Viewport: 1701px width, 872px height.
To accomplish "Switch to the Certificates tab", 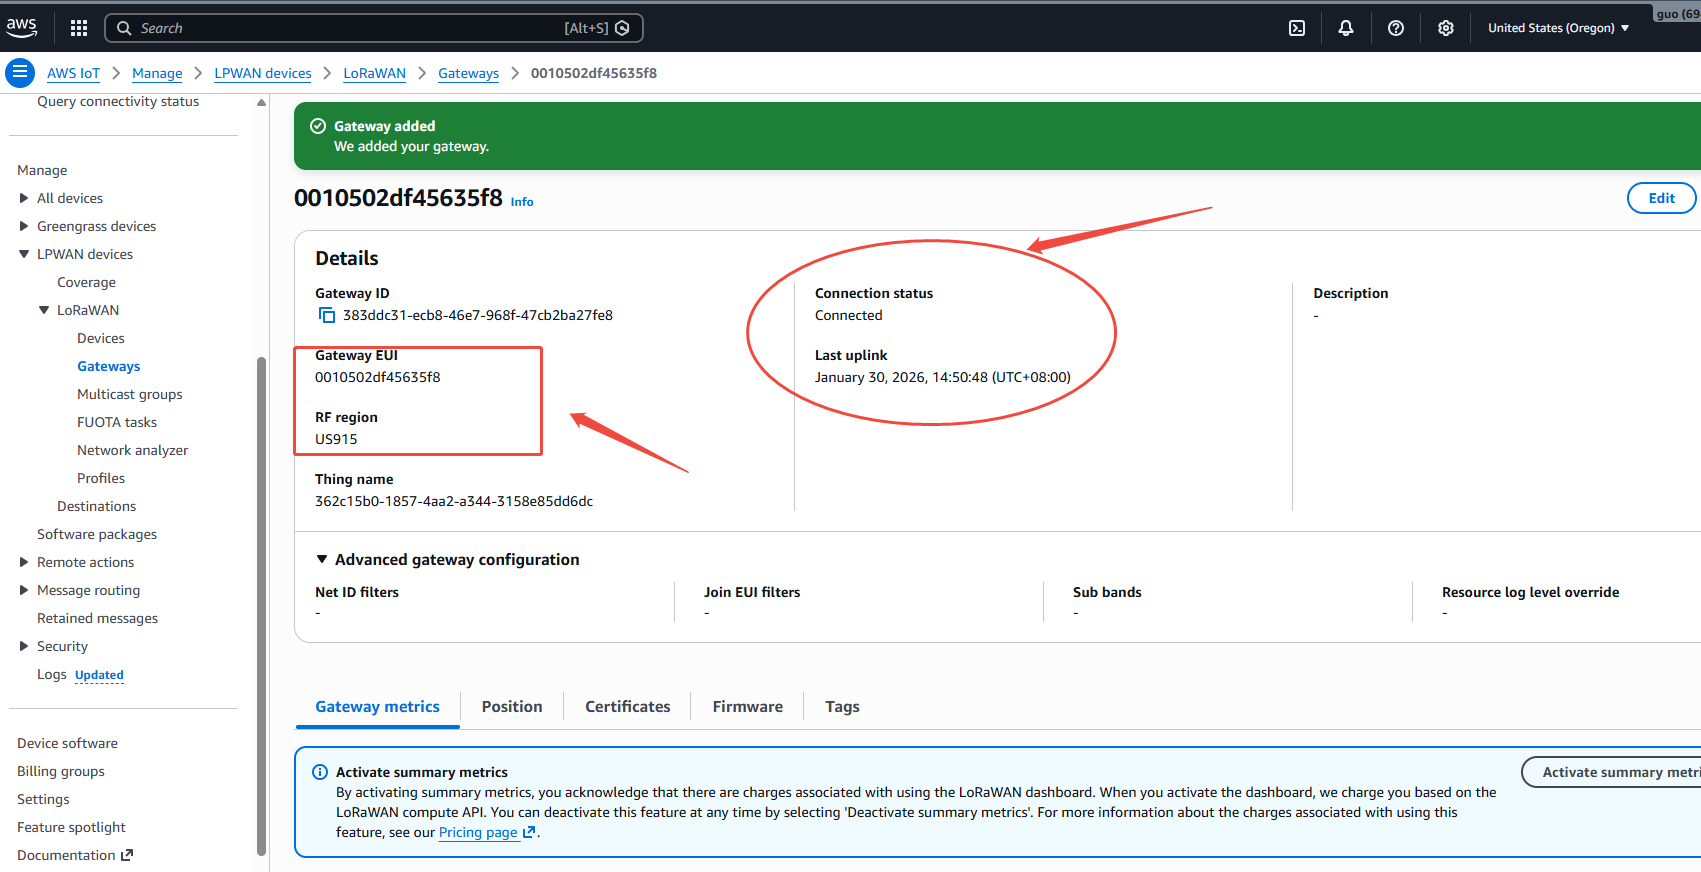I will click(x=627, y=706).
